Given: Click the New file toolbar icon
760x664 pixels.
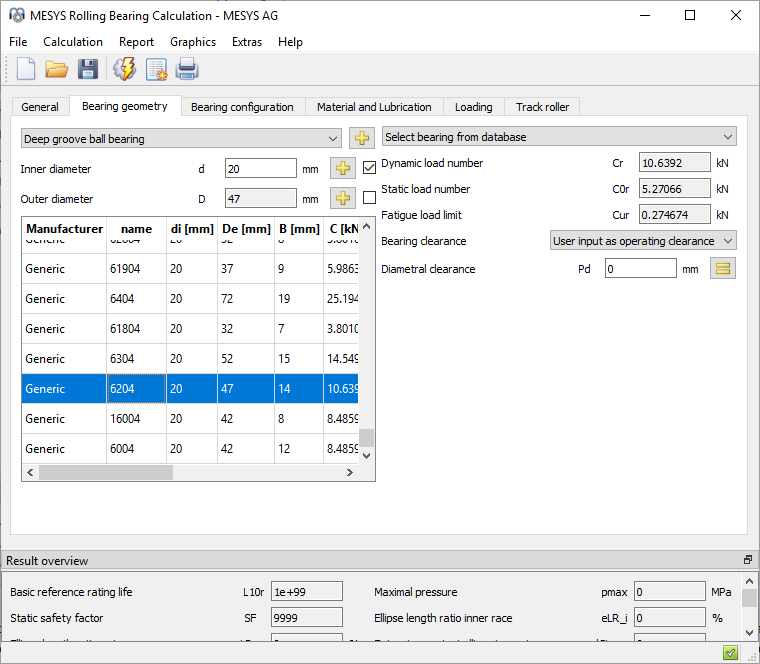Looking at the screenshot, I should pyautogui.click(x=25, y=69).
